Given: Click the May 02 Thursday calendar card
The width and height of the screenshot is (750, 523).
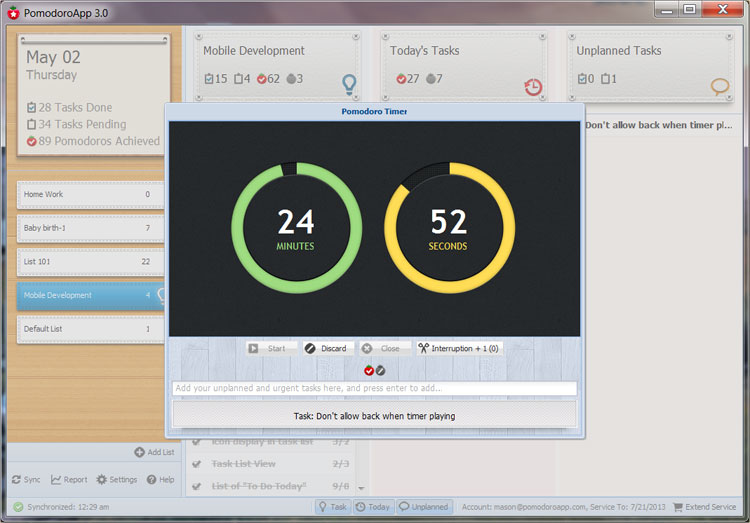Looking at the screenshot, I should 94,95.
